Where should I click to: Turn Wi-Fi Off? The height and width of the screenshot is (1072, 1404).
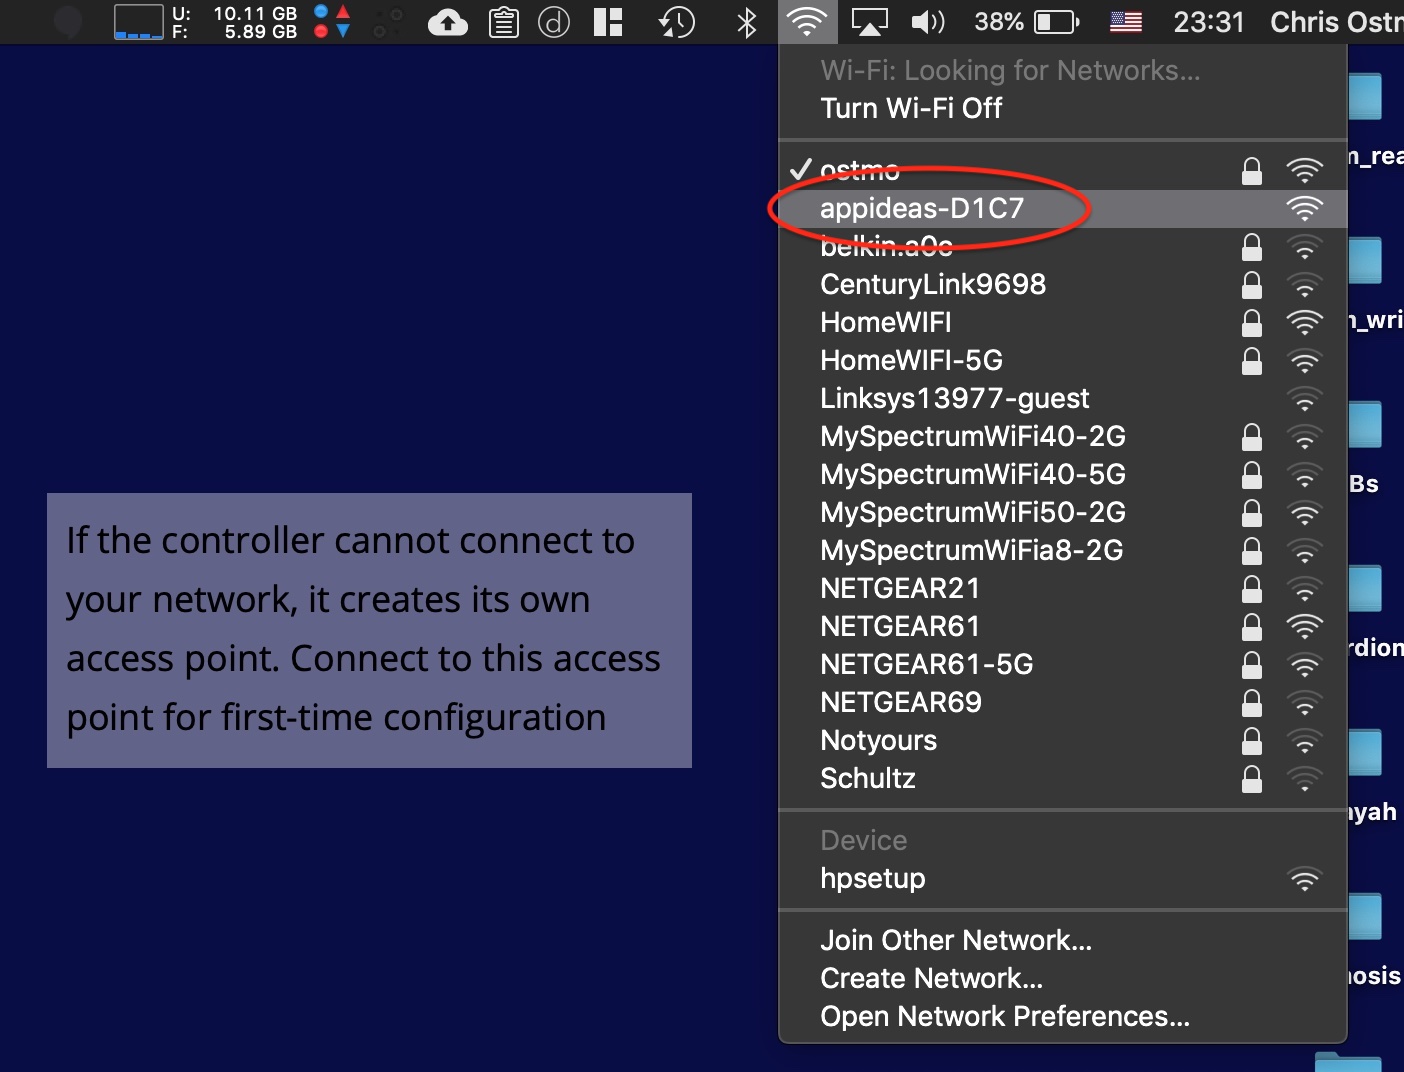[x=911, y=108]
